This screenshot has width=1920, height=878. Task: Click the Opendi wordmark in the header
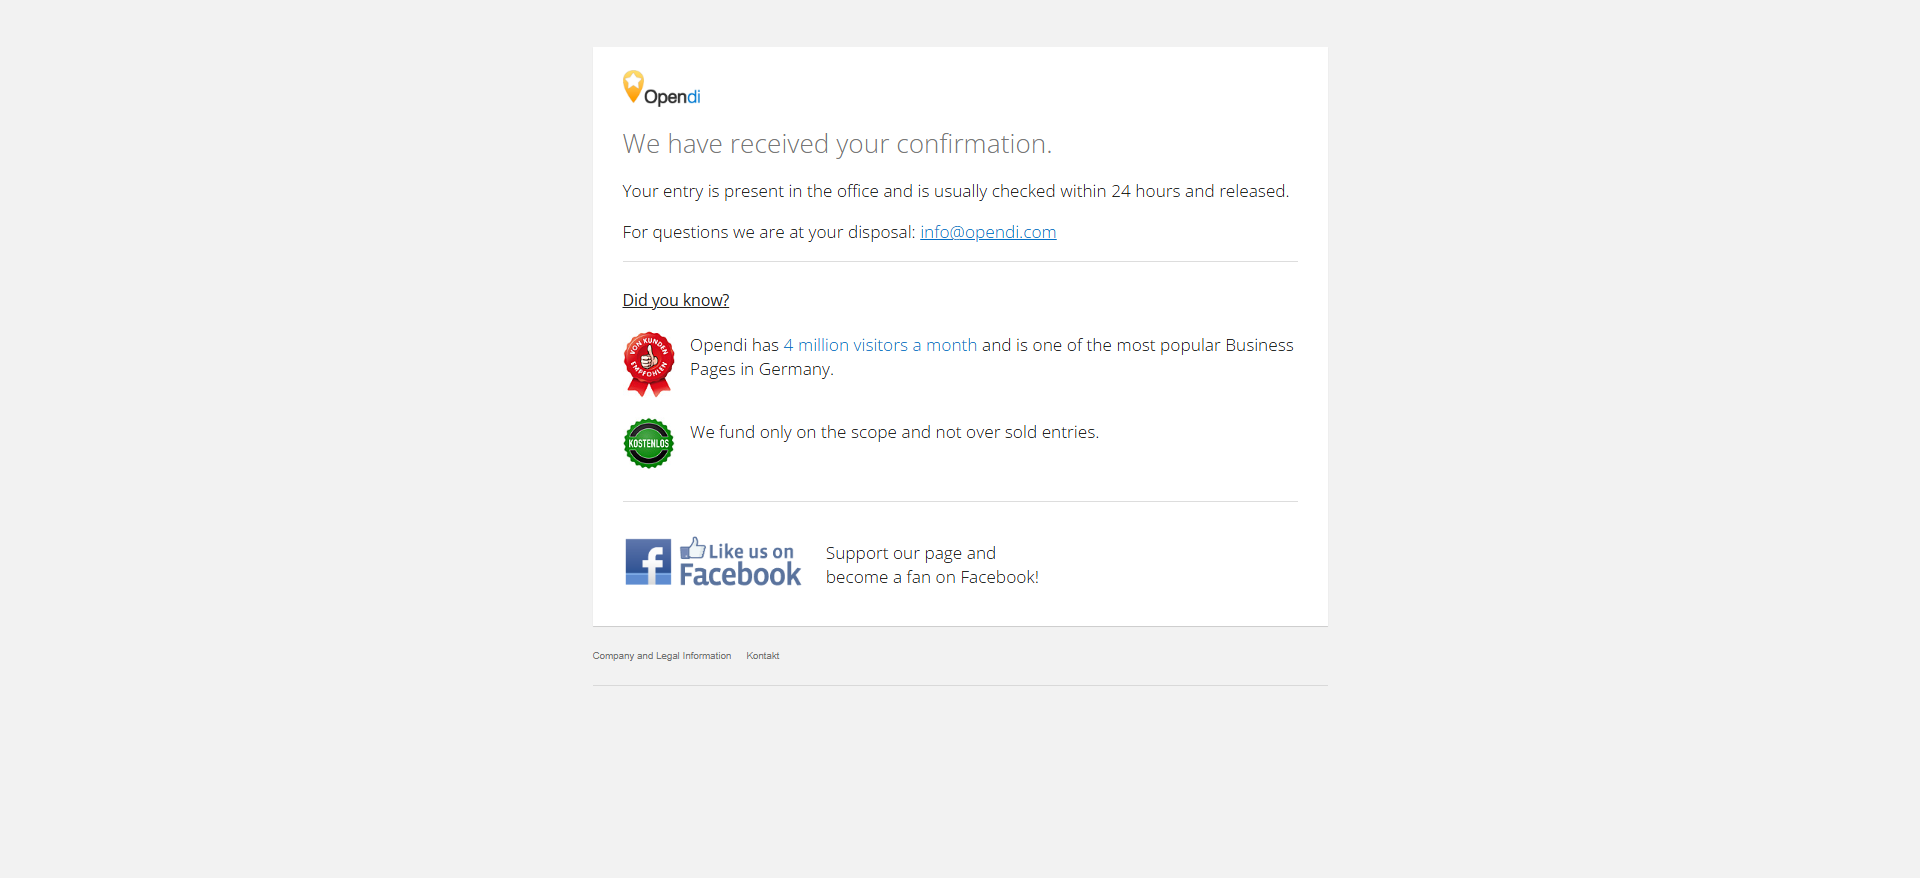pos(672,96)
